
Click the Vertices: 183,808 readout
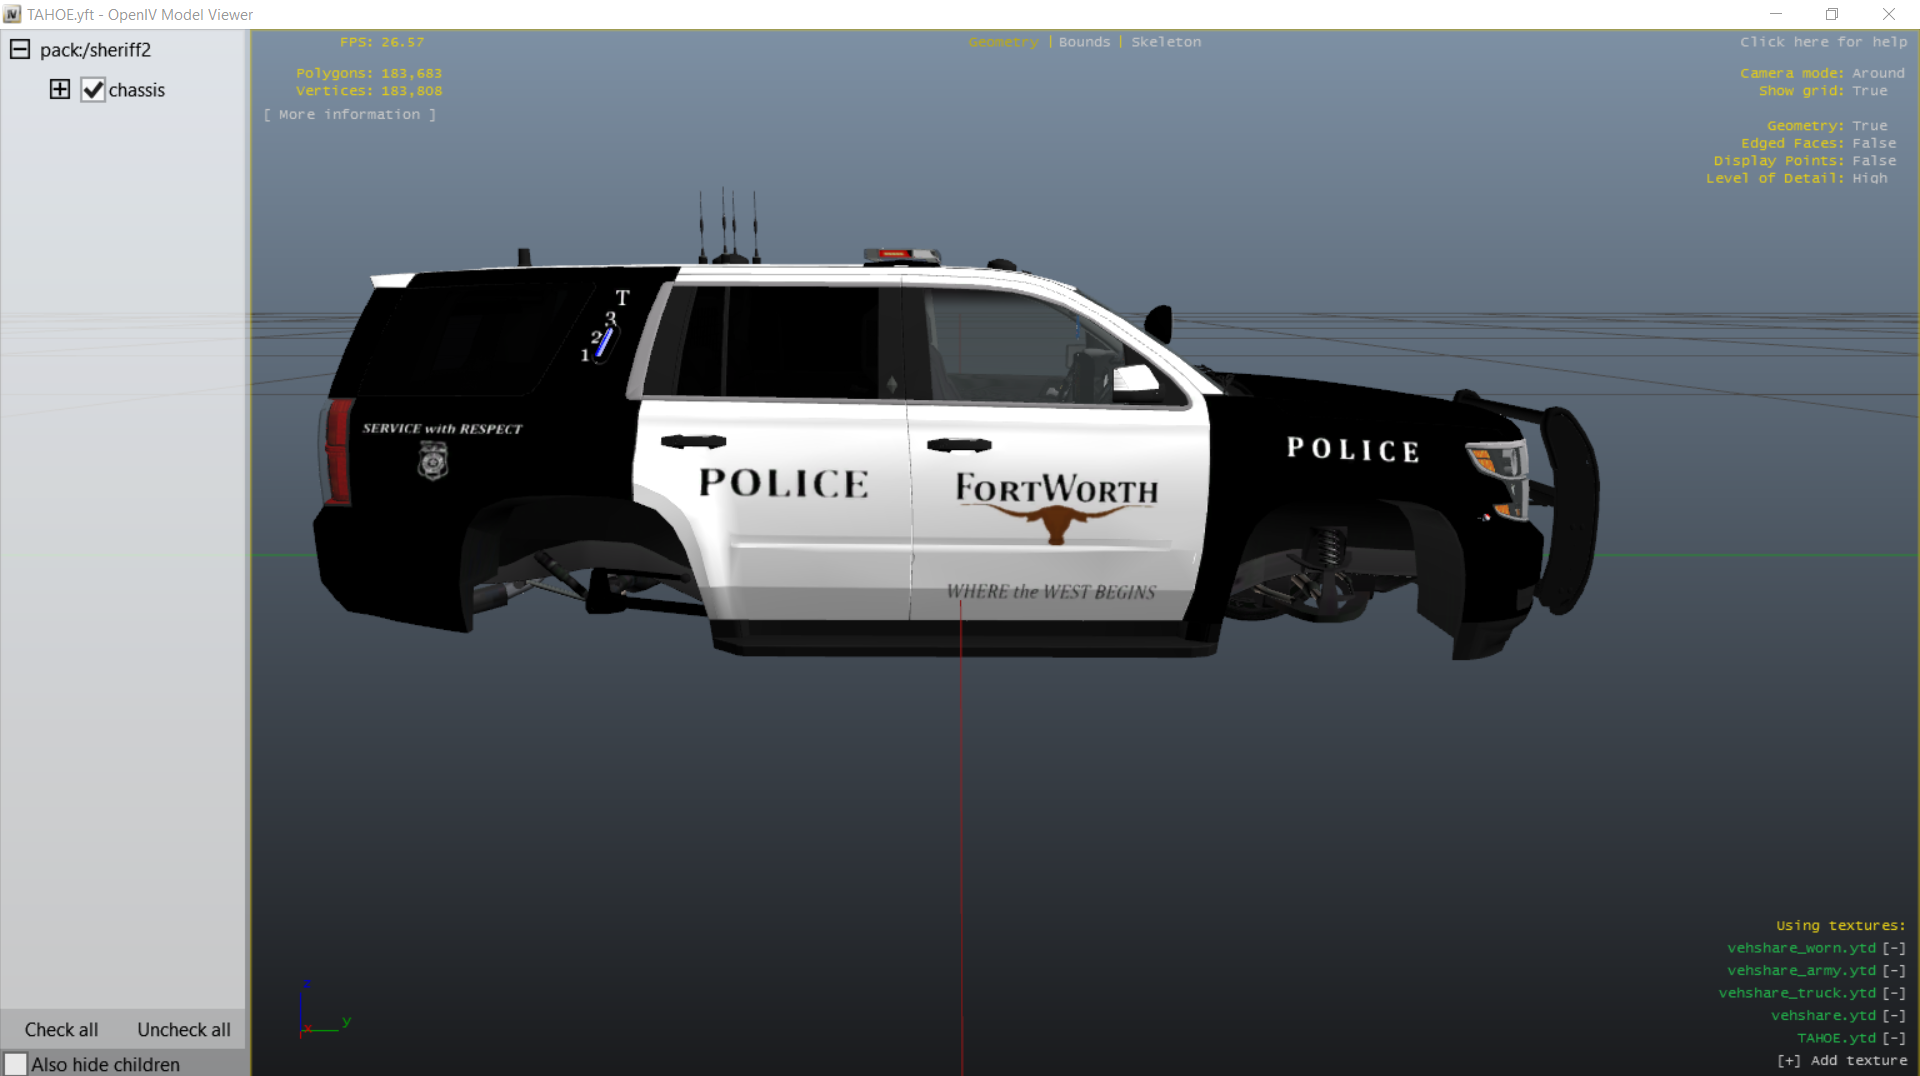point(369,91)
